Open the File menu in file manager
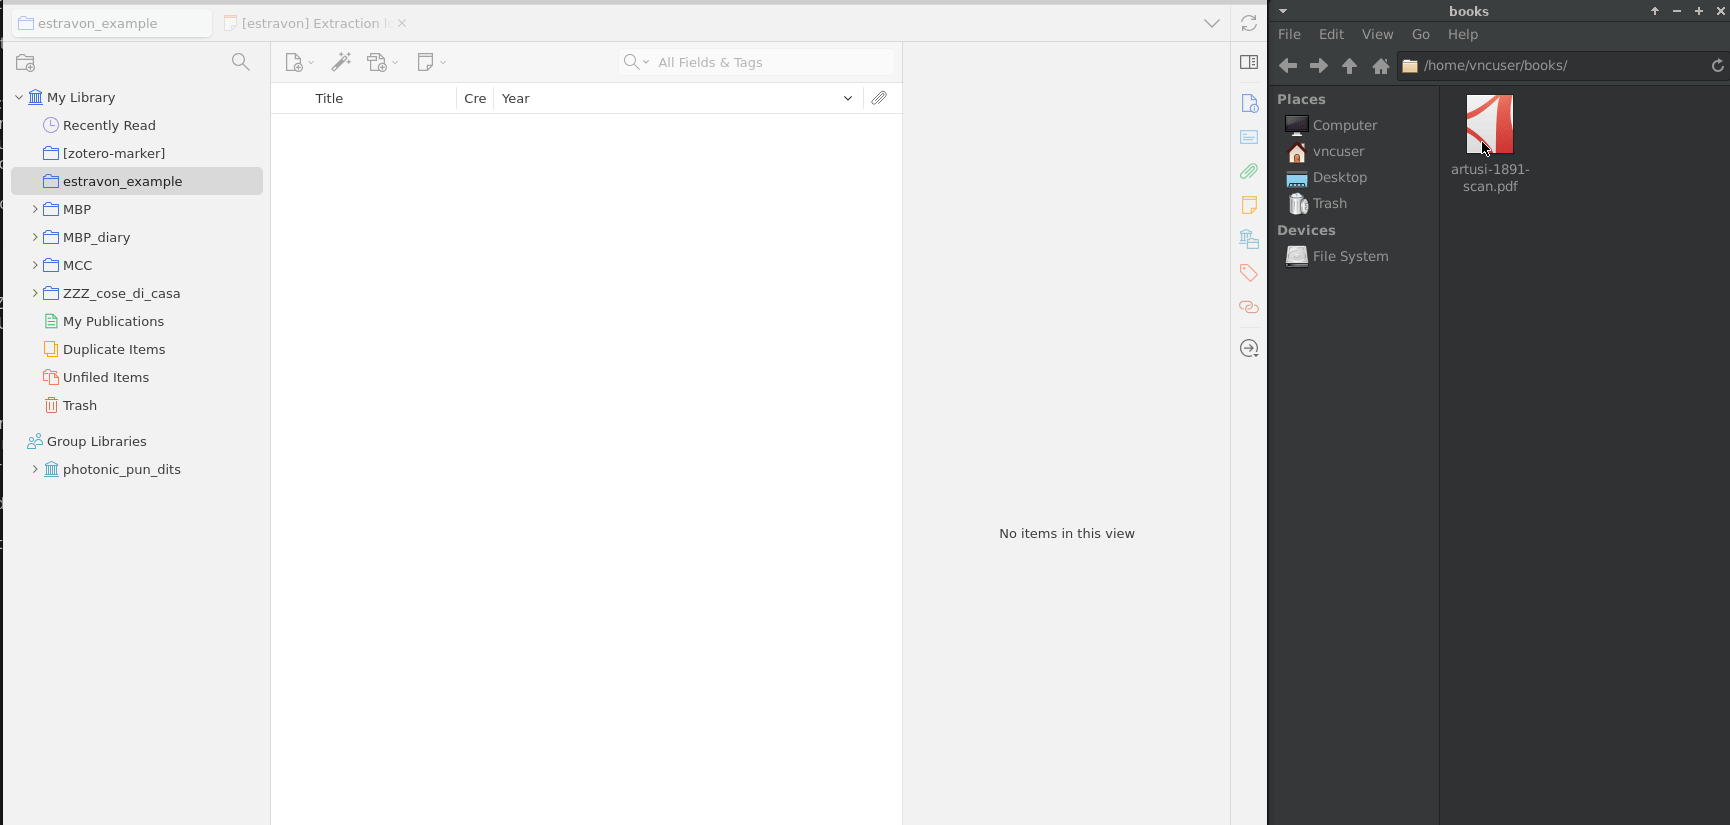Viewport: 1730px width, 825px height. (x=1289, y=34)
